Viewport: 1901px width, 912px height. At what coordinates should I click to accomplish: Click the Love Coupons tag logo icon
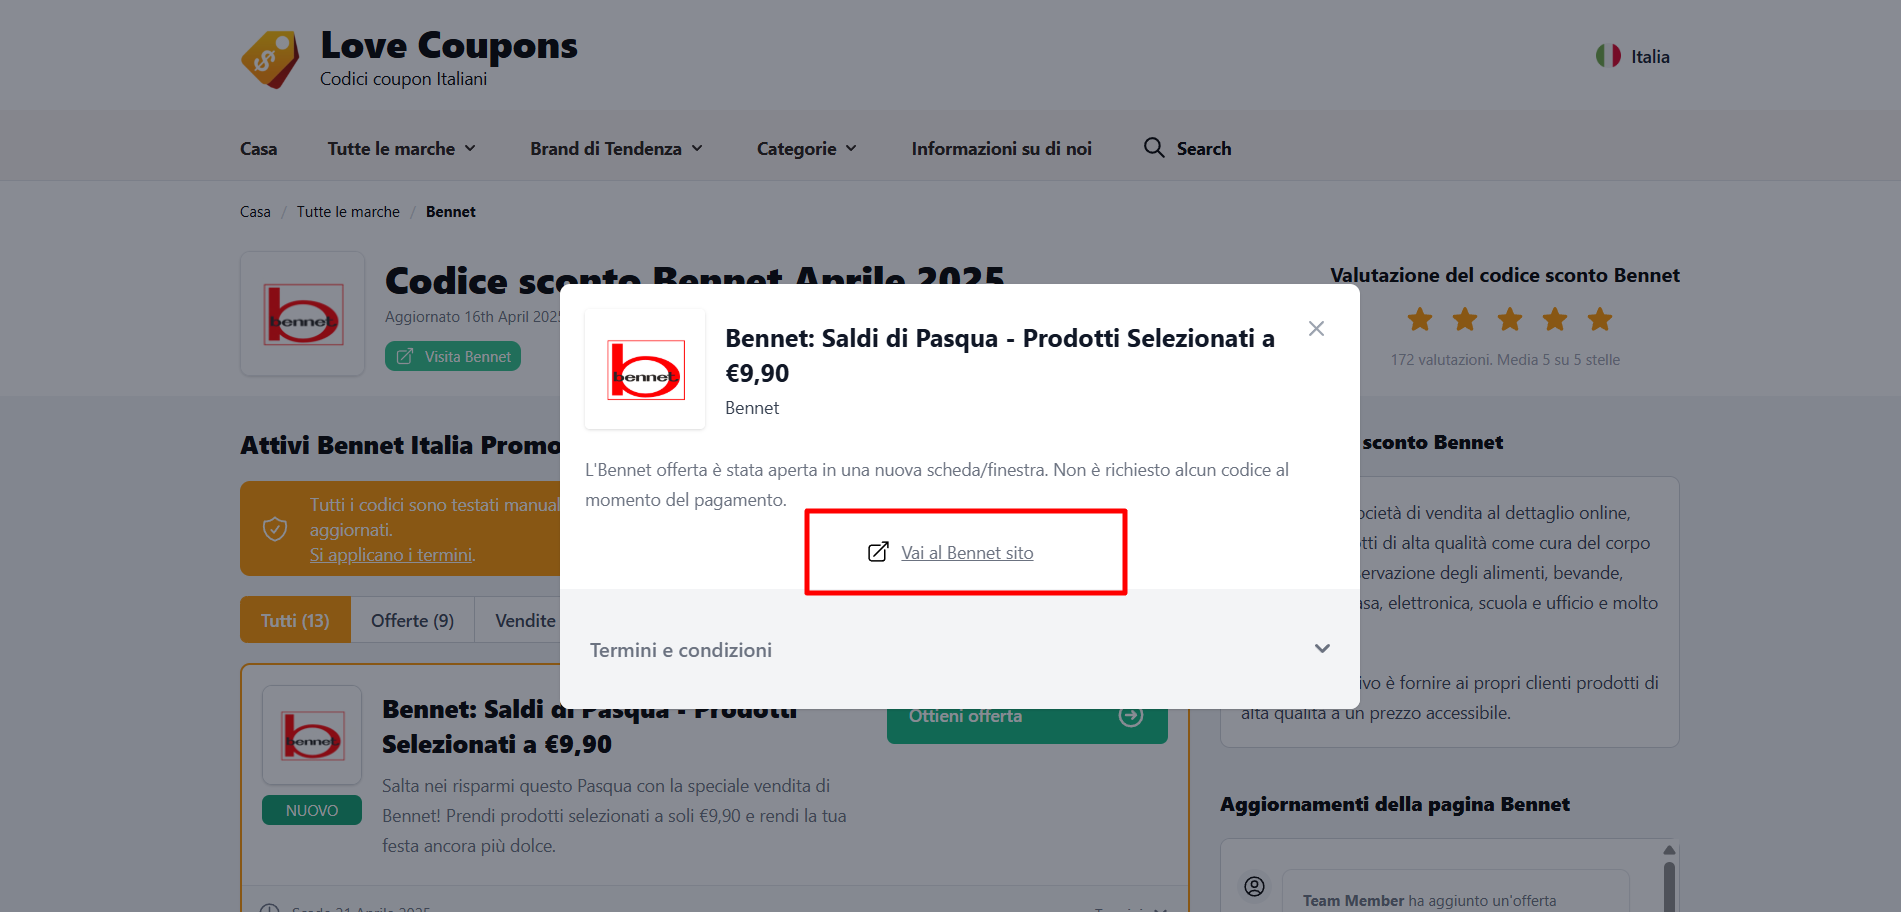click(x=270, y=59)
